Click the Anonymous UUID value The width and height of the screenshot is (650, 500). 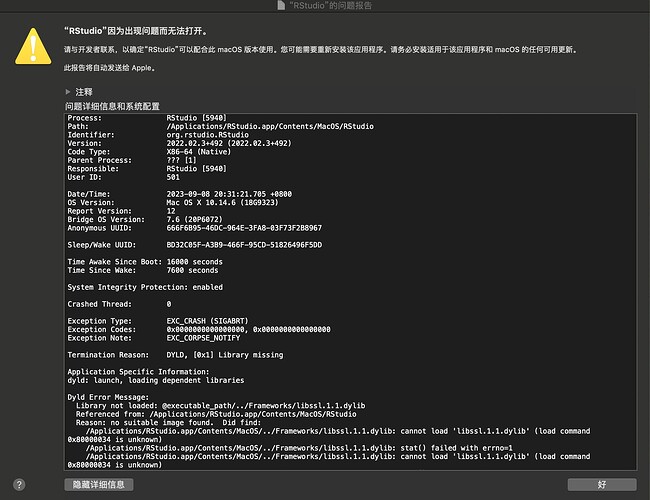point(244,228)
